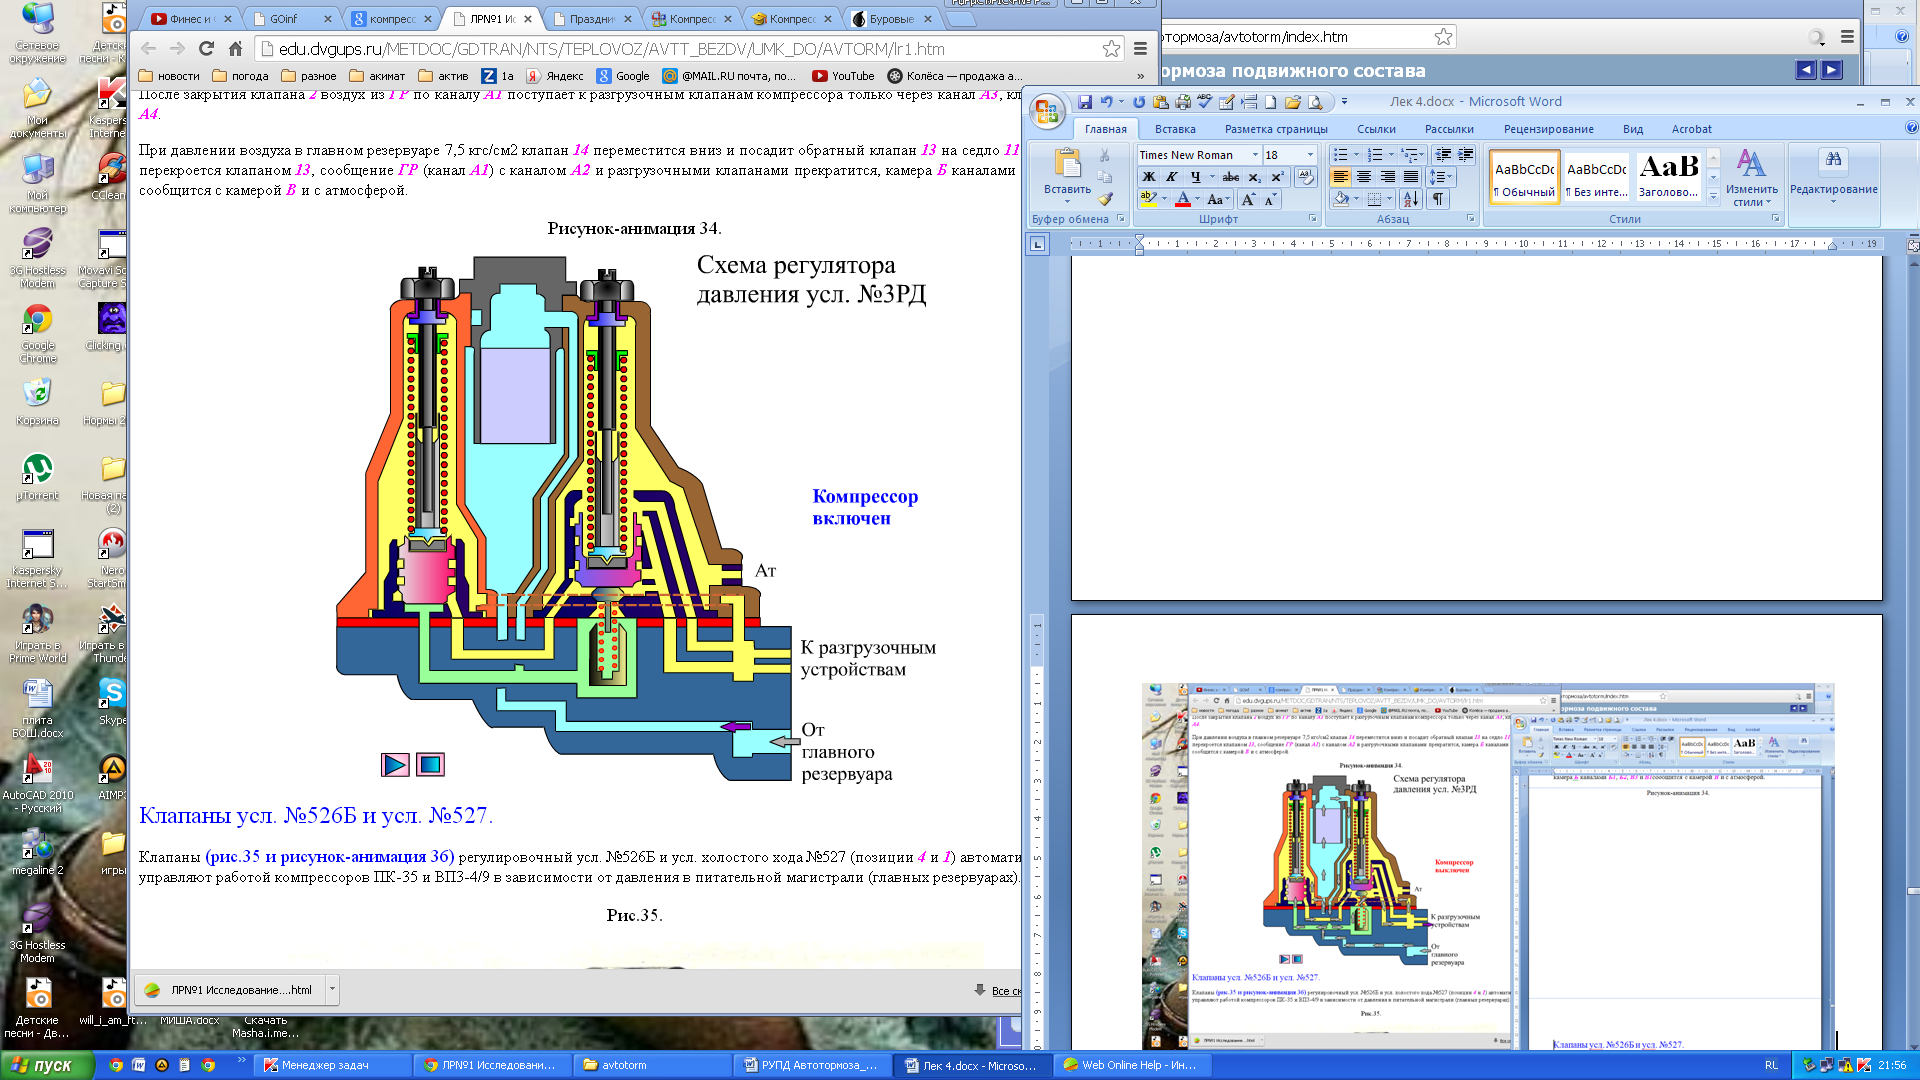
Task: Clear formatting with the eraser icon
Action: click(x=1305, y=177)
